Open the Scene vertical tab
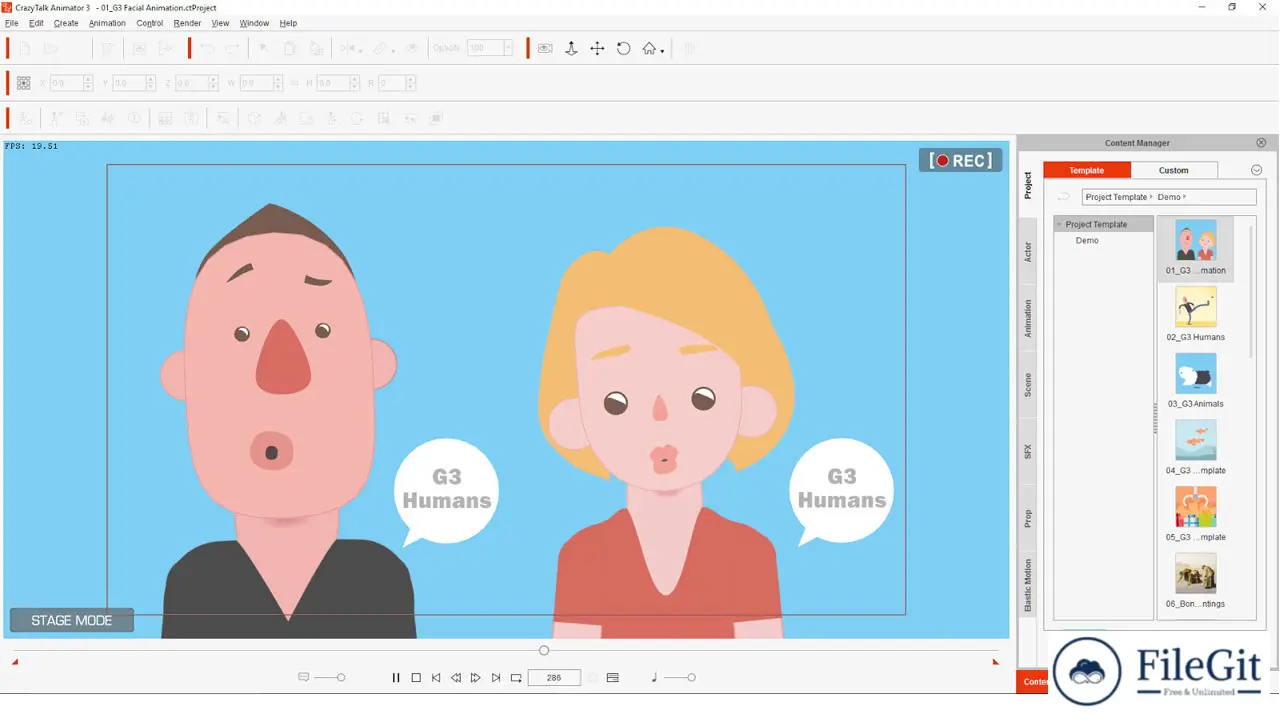Screen dimensions: 1280x720 1028,385
